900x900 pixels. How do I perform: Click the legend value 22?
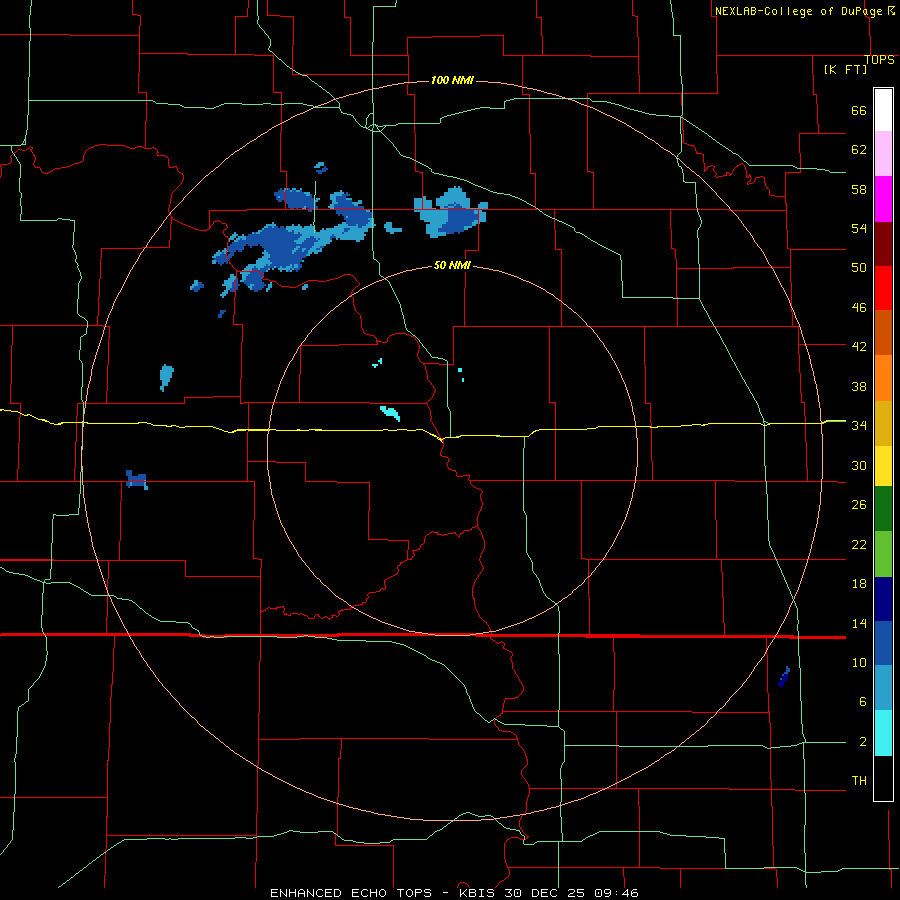tap(859, 545)
